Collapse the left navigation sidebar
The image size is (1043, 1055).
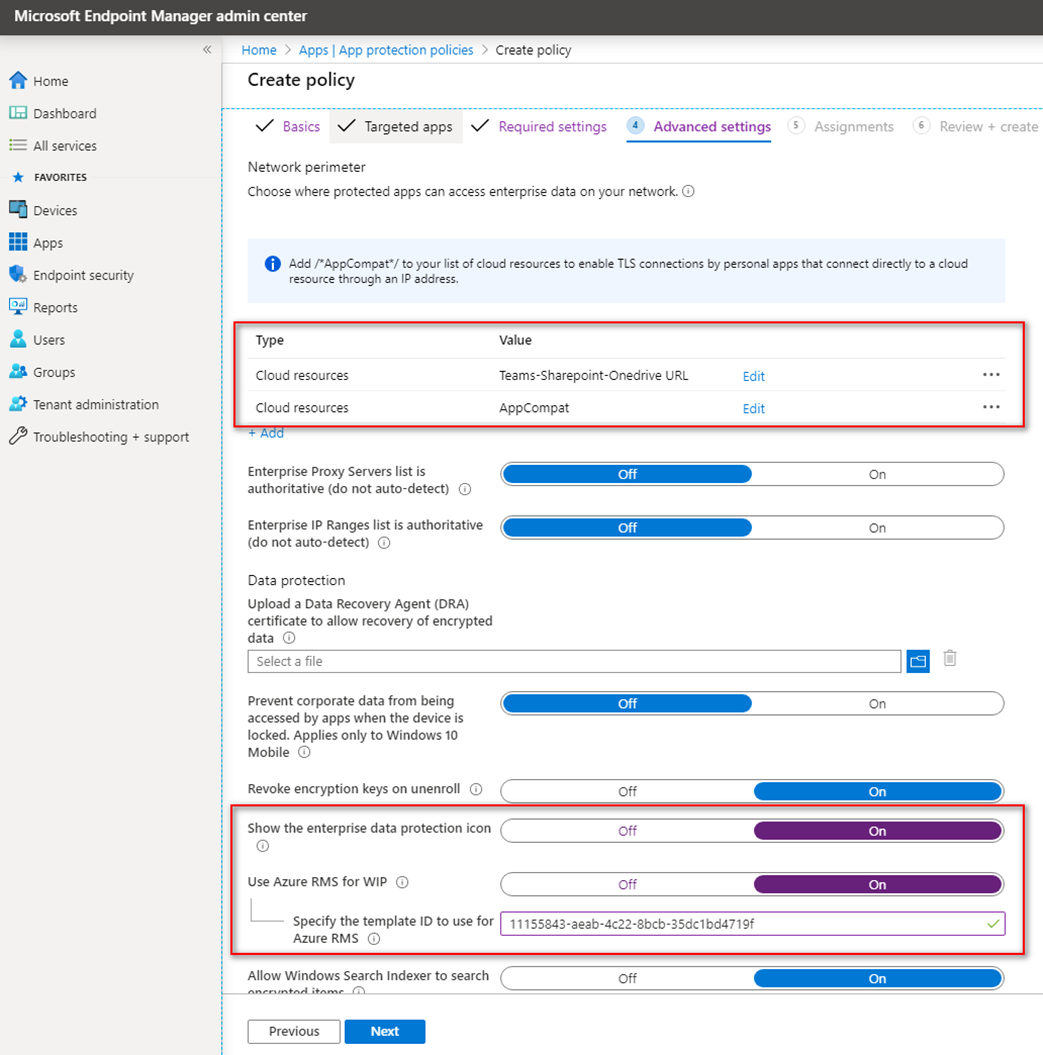207,49
